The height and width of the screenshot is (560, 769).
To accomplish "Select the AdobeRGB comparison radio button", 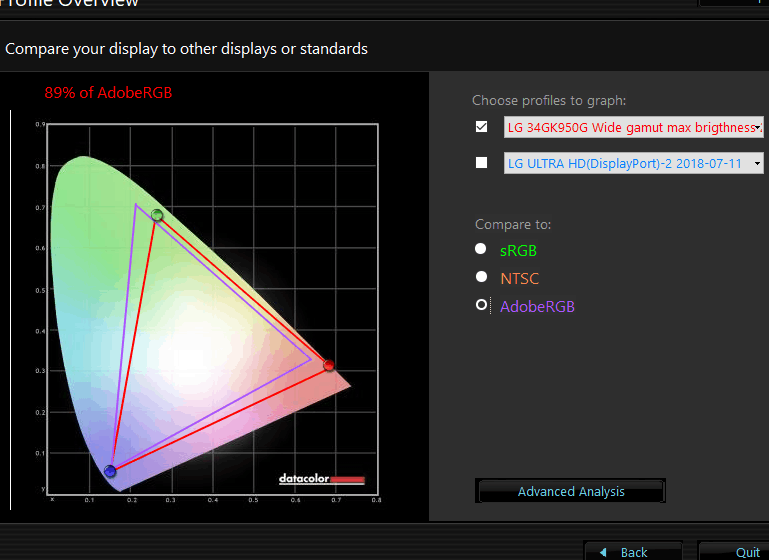I will pos(481,305).
